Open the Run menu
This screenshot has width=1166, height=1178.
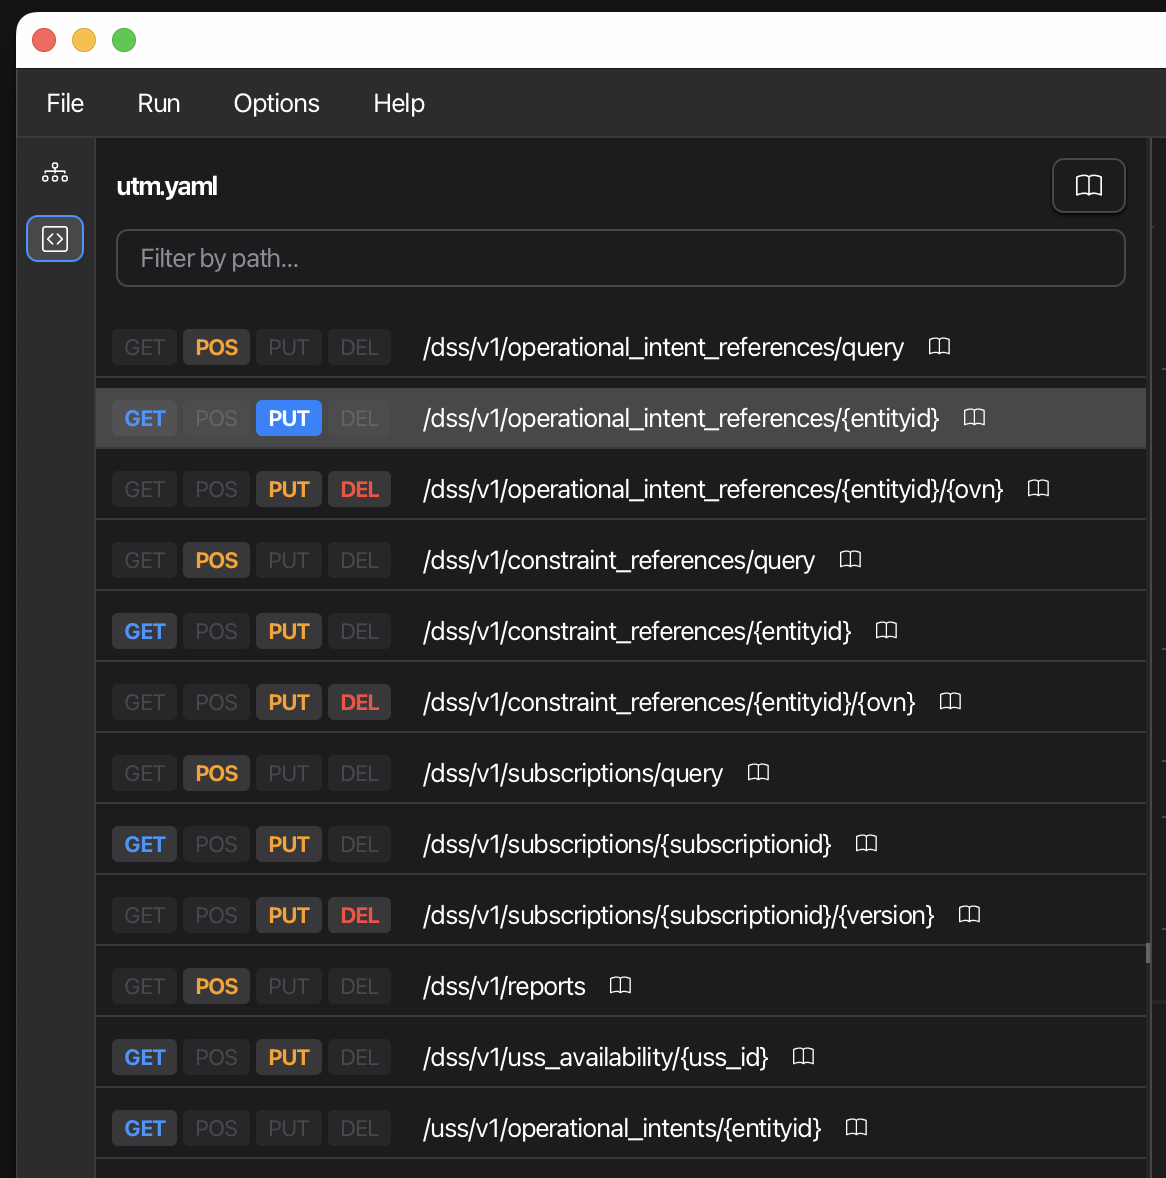159,103
